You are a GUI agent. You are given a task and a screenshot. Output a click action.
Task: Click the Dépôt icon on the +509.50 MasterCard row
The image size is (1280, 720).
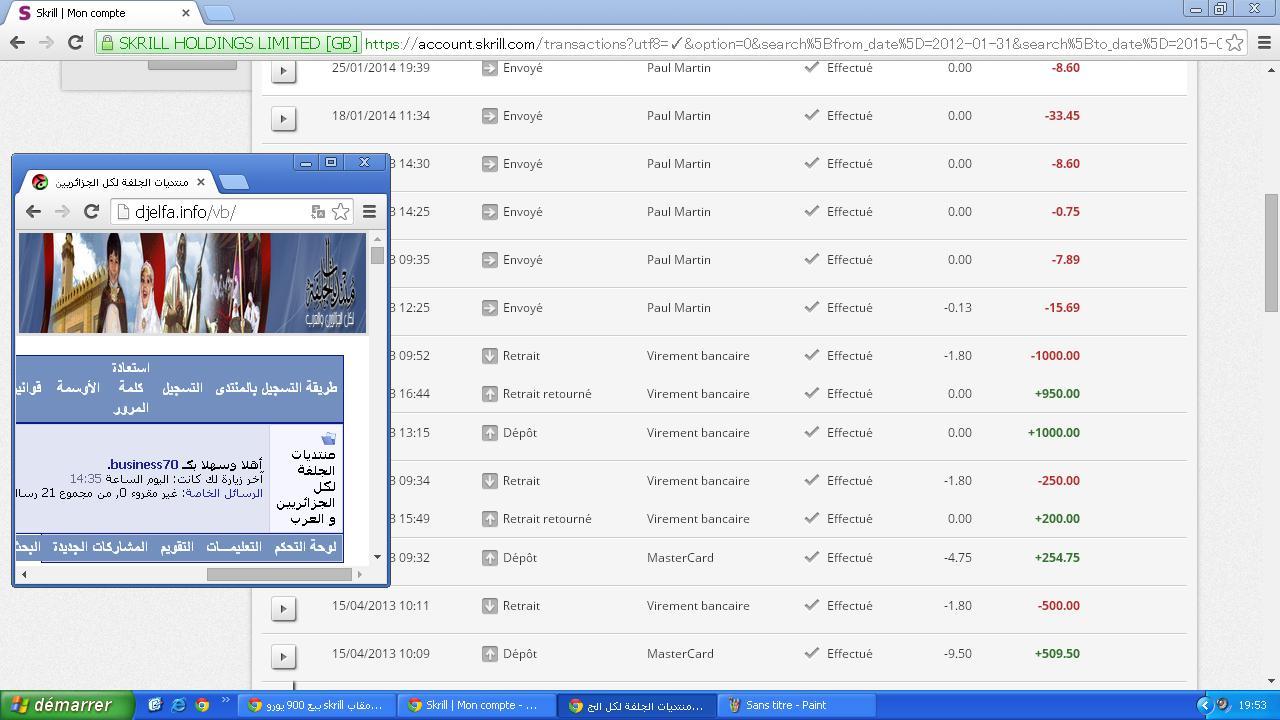point(490,654)
